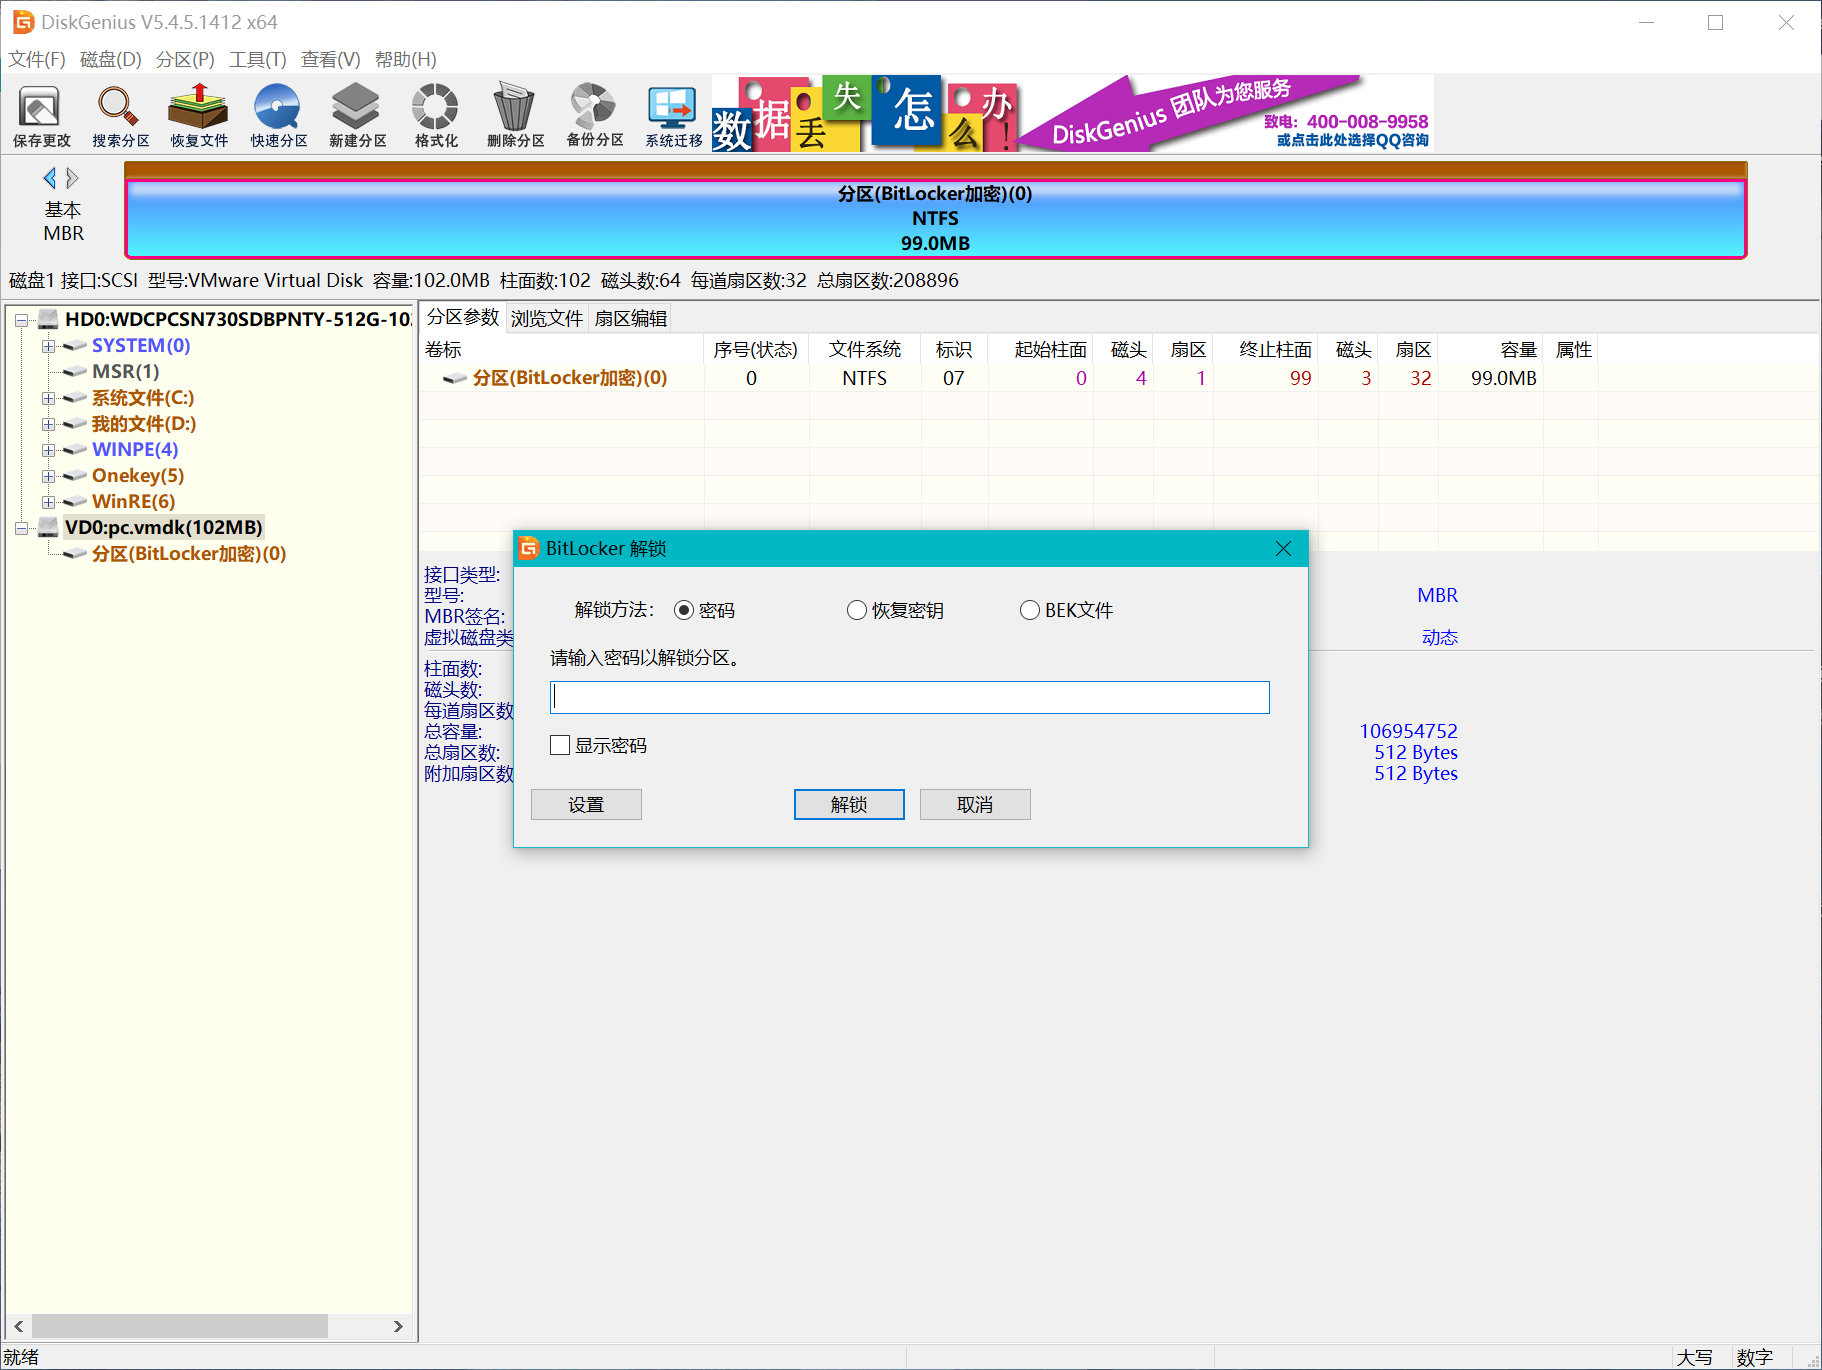Launch the System Migration (系统迁移) tool
Screen dimensions: 1822x1370
tap(673, 115)
